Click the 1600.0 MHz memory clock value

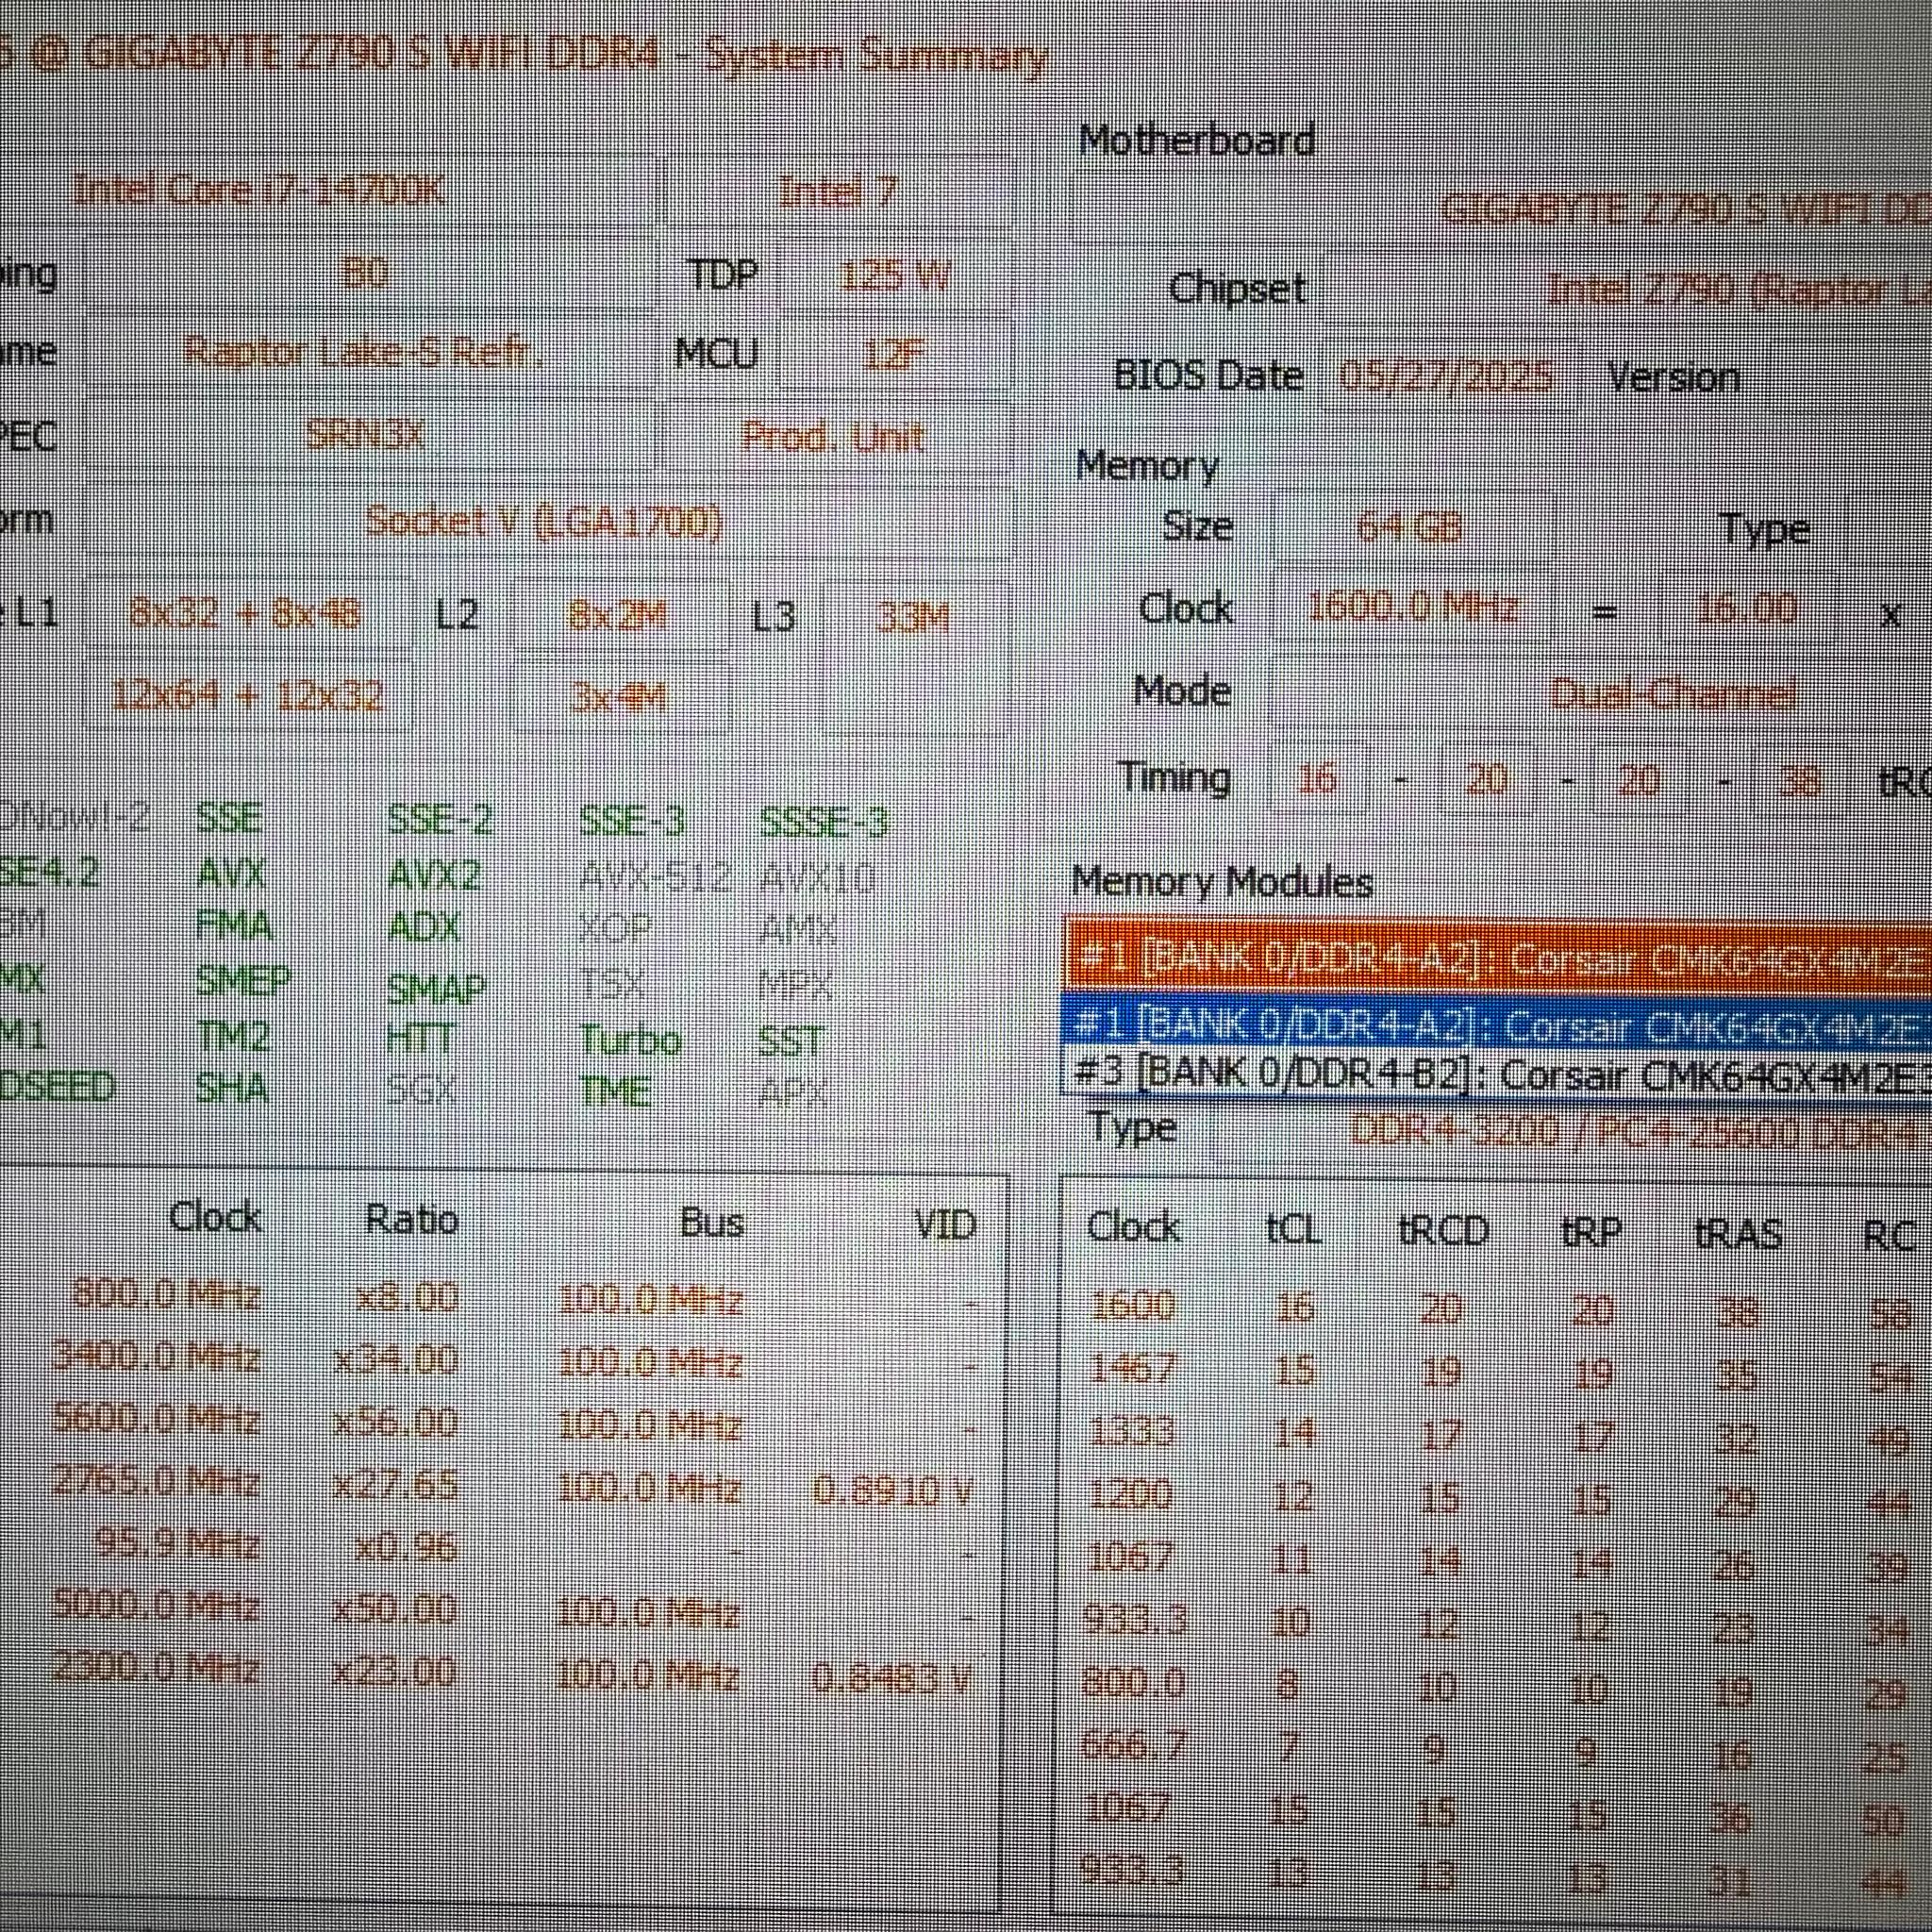(1412, 607)
